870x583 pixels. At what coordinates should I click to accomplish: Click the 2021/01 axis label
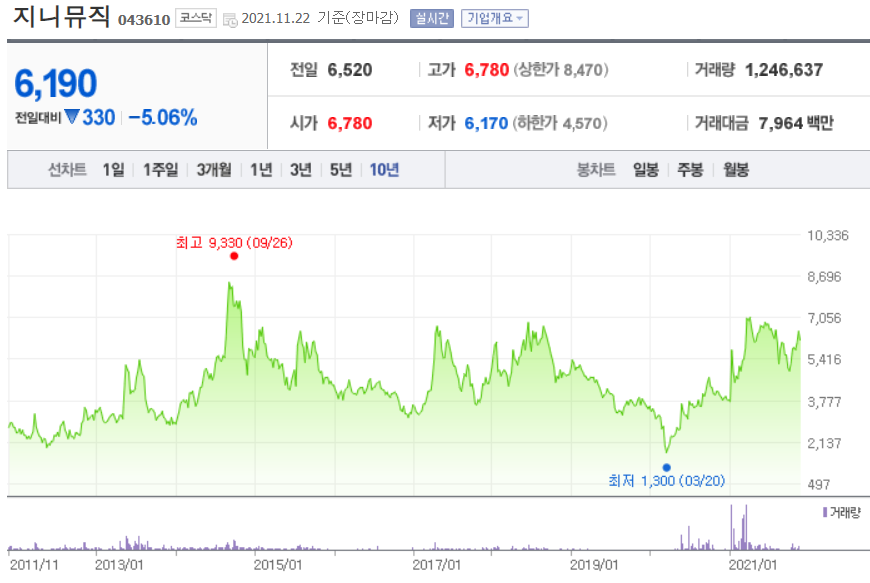(x=753, y=565)
